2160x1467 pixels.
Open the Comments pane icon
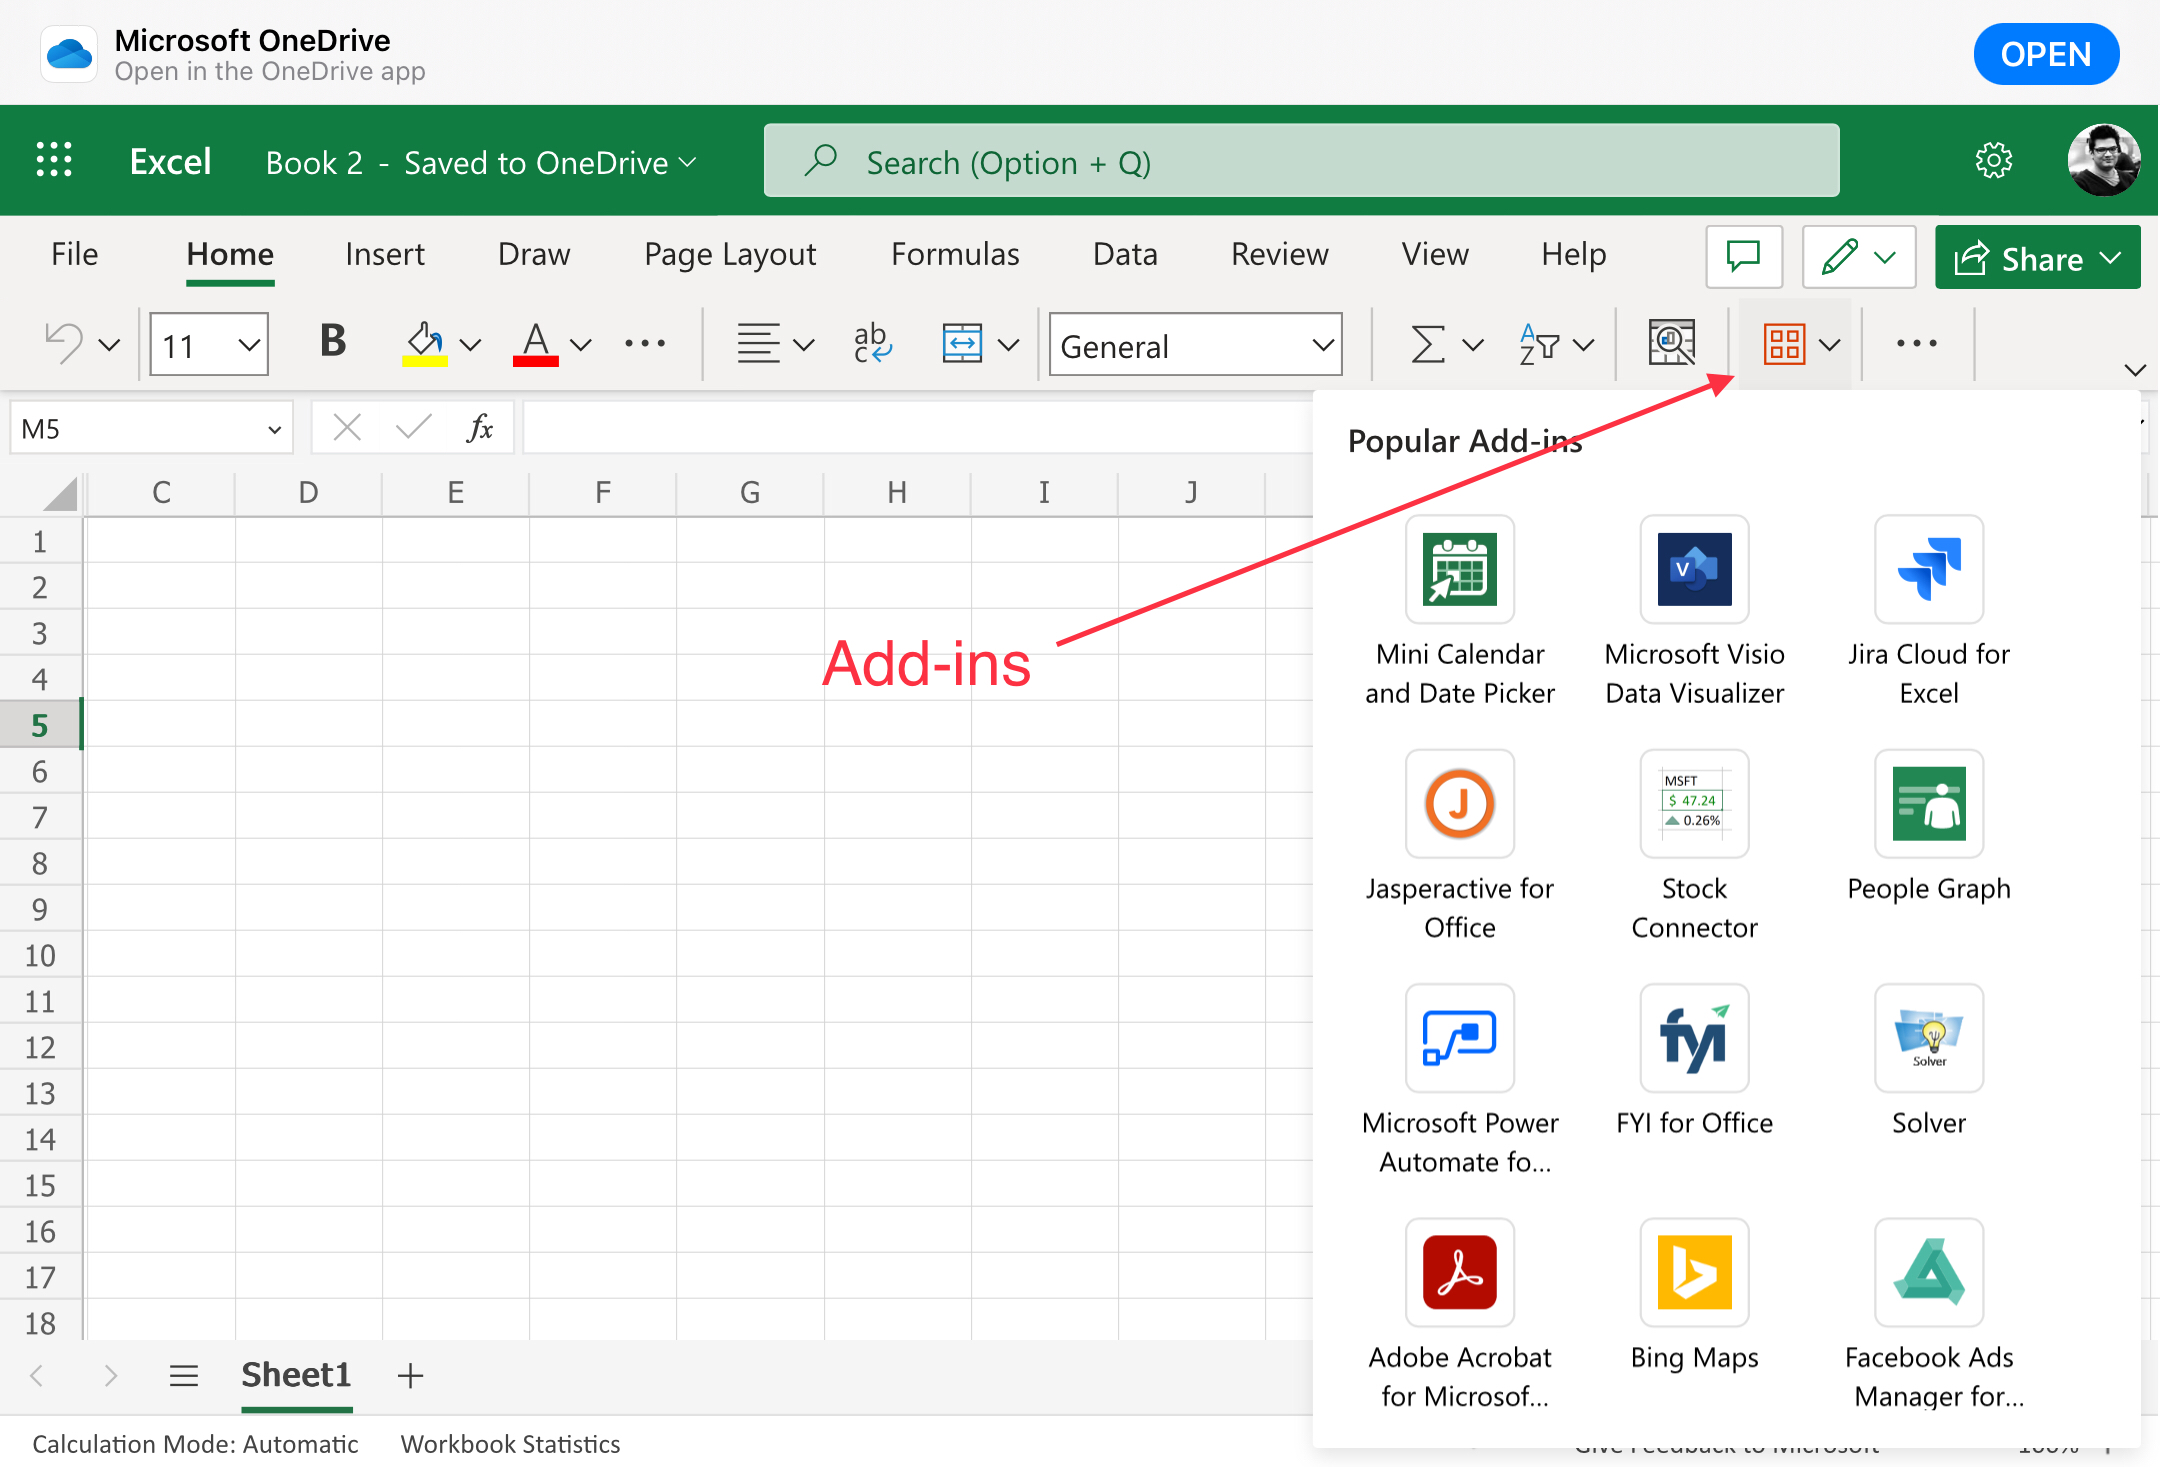1744,257
